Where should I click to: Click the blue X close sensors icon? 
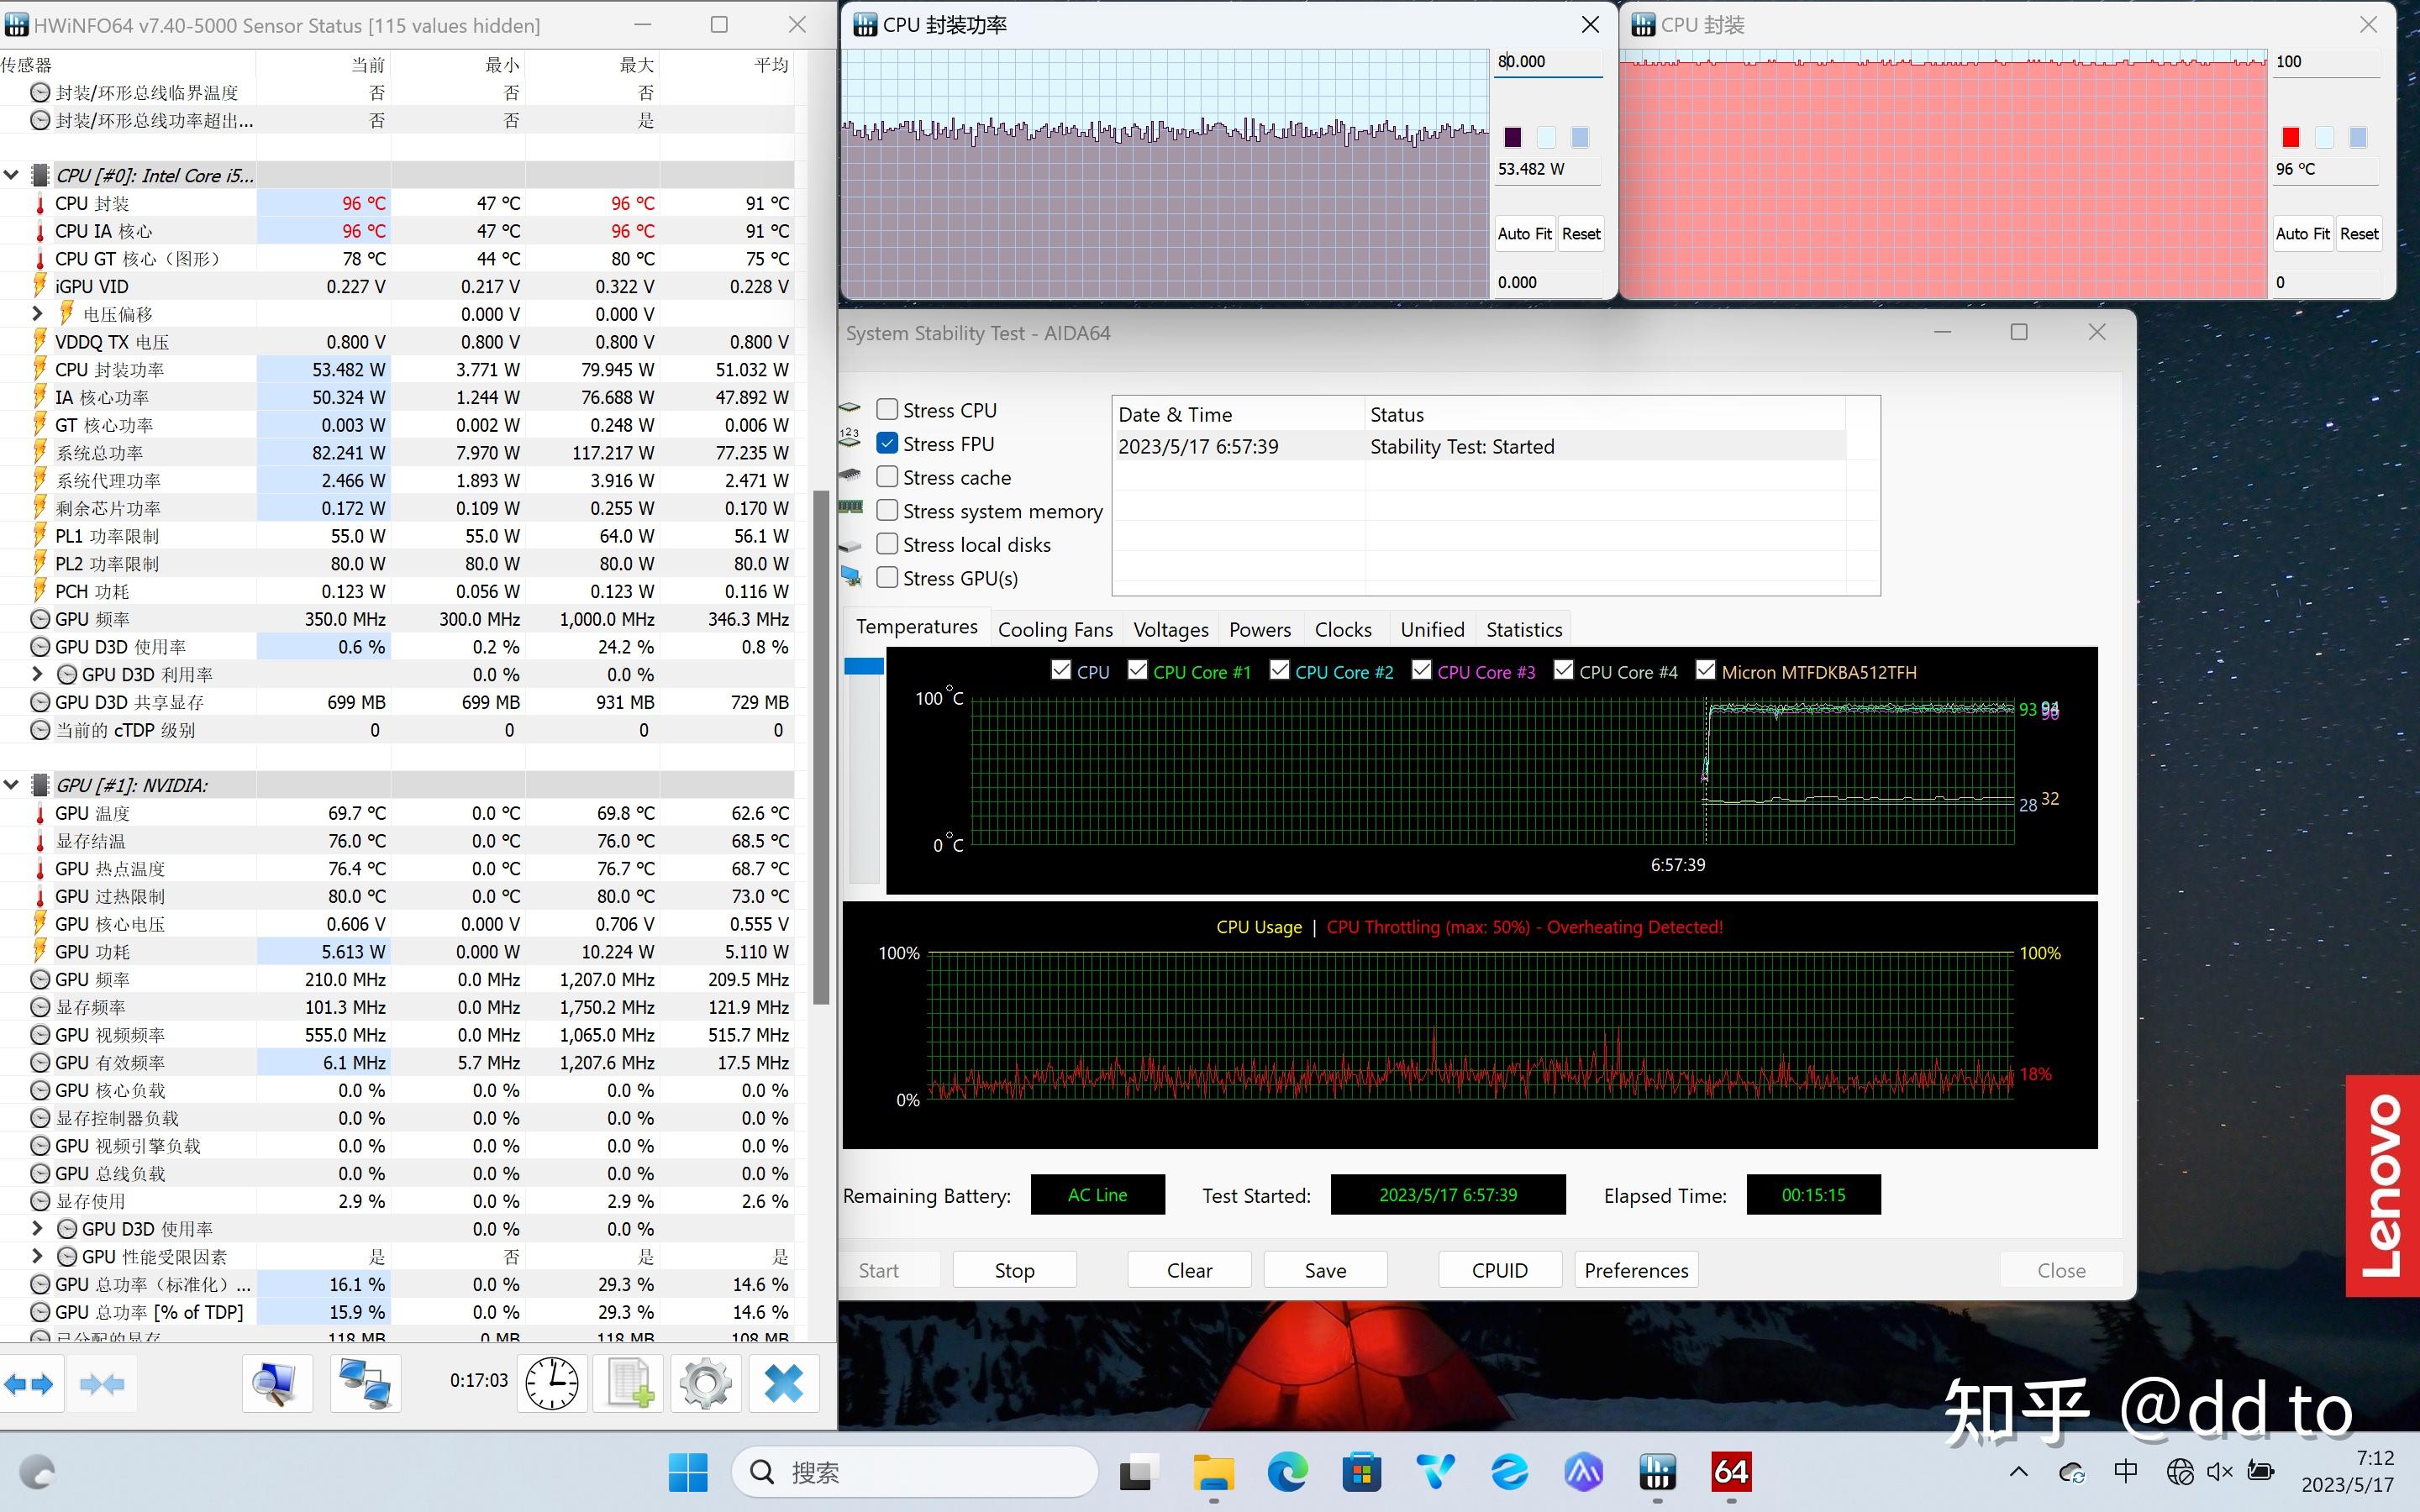tap(783, 1384)
